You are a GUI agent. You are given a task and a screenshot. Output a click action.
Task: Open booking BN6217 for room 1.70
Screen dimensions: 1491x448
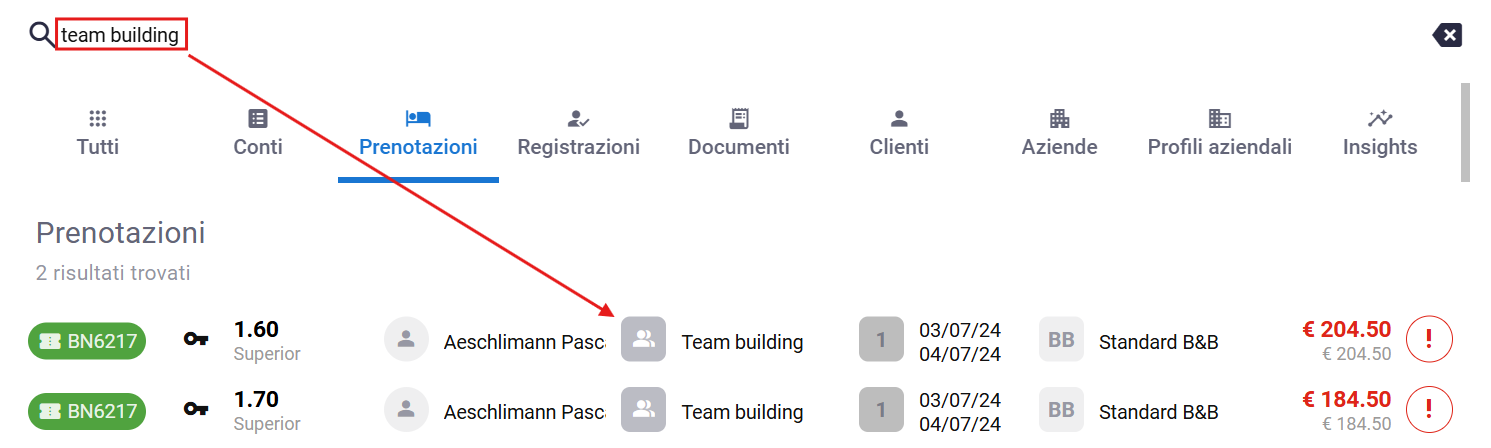coord(87,411)
